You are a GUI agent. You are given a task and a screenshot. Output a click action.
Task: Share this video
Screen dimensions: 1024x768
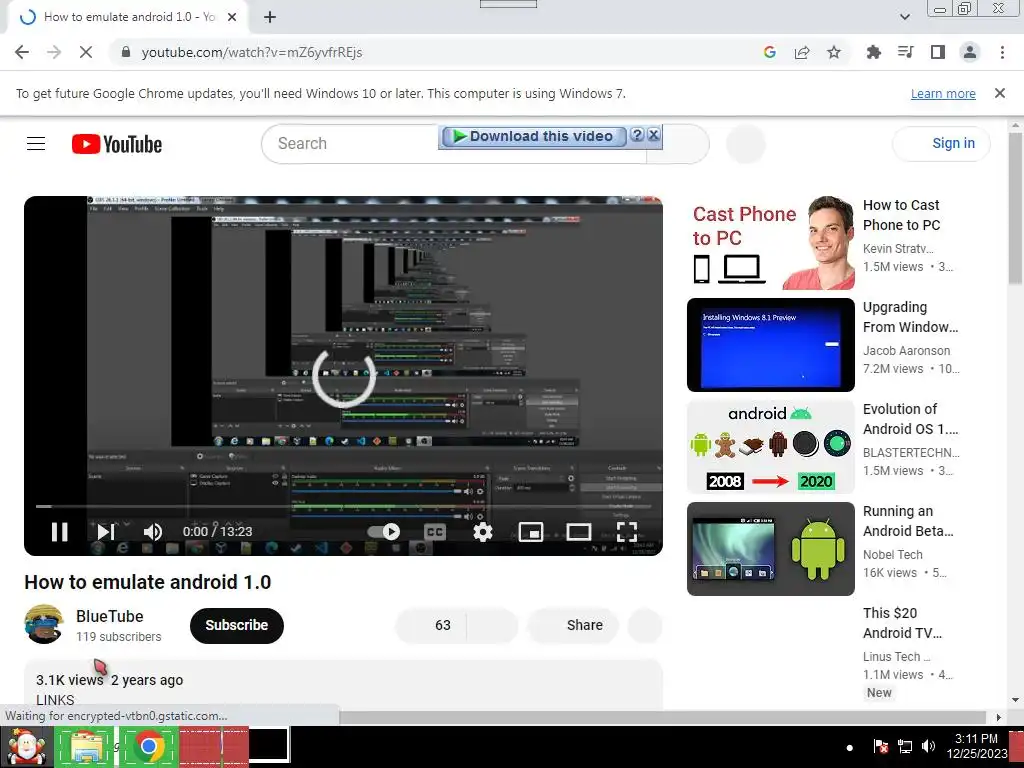573,626
